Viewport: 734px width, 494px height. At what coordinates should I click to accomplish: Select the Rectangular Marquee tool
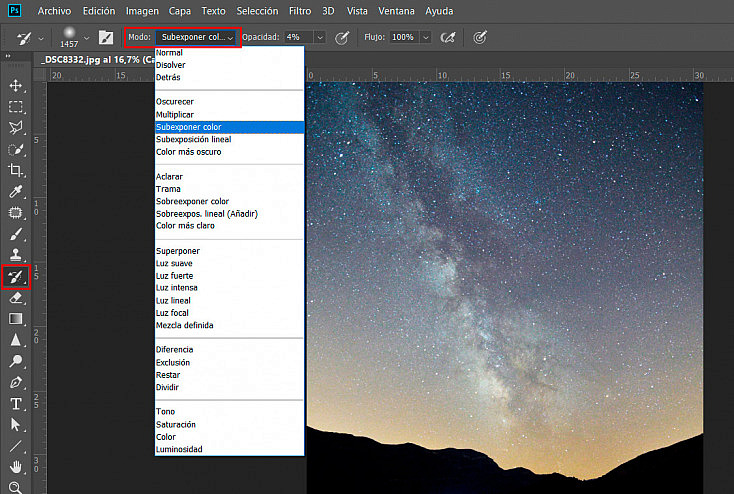tap(15, 107)
